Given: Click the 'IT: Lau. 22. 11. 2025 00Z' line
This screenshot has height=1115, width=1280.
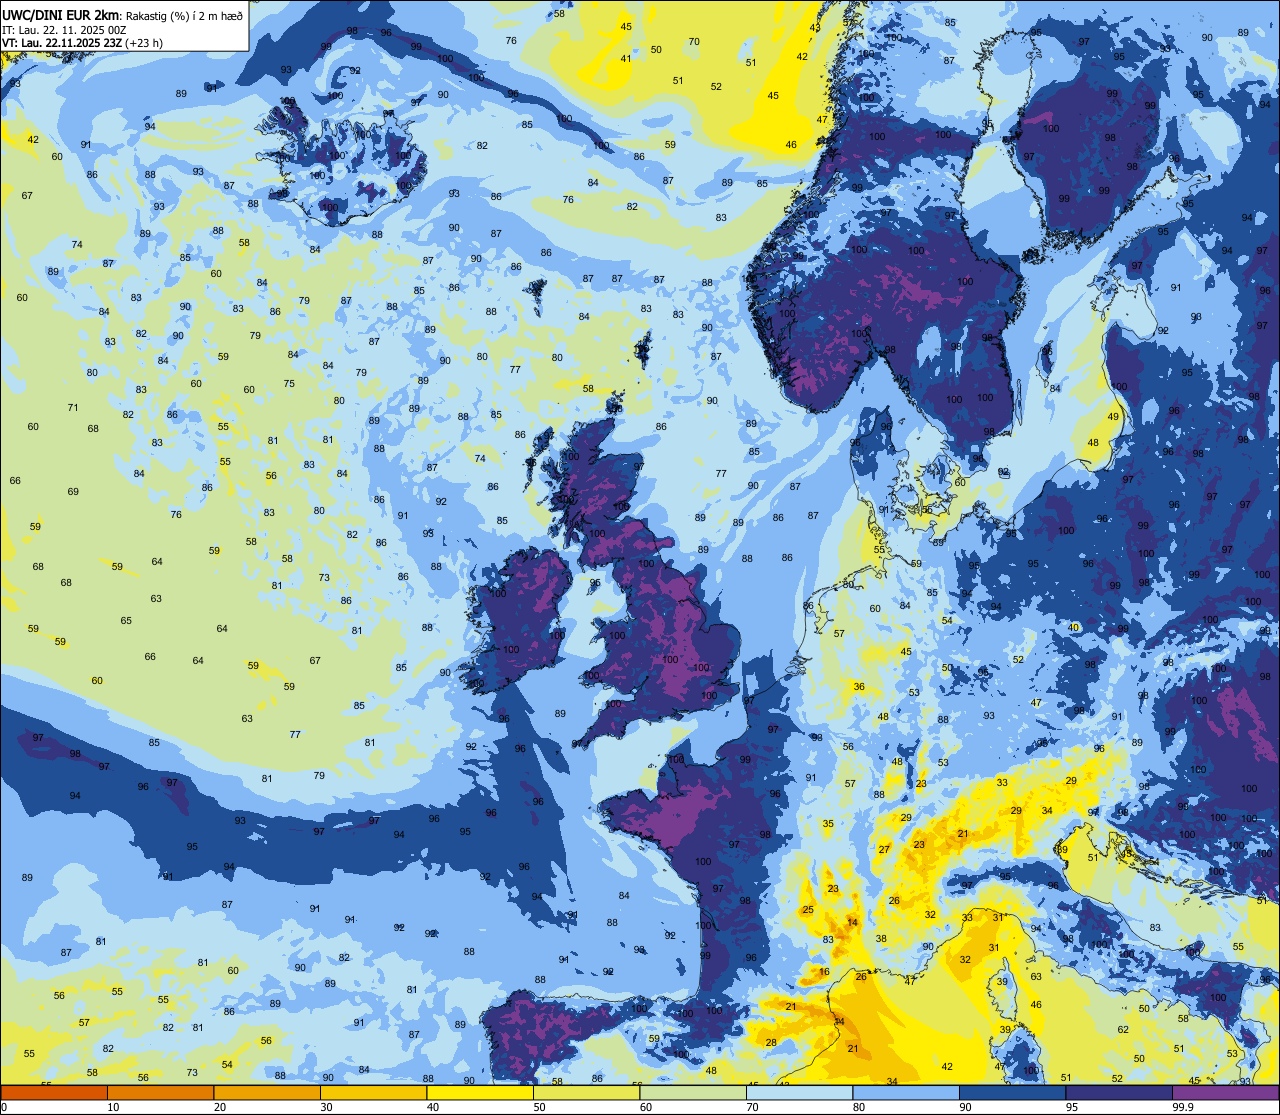Looking at the screenshot, I should pyautogui.click(x=65, y=28).
